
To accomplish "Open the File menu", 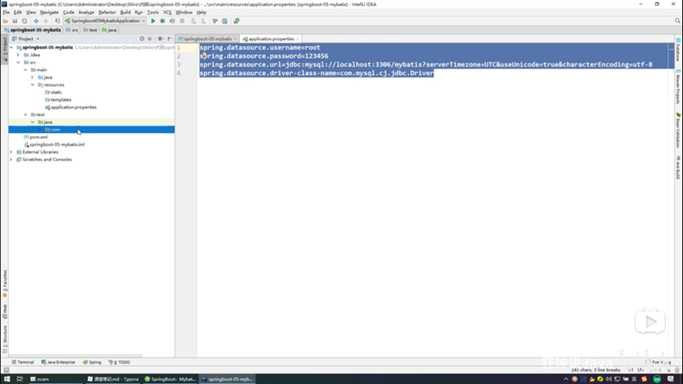I will pos(6,12).
